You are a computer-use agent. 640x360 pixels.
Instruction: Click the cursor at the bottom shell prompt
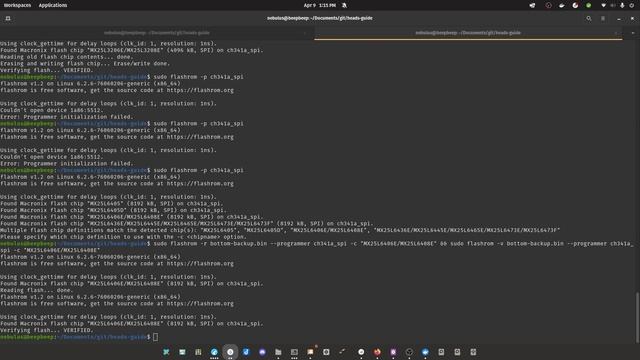click(x=156, y=337)
